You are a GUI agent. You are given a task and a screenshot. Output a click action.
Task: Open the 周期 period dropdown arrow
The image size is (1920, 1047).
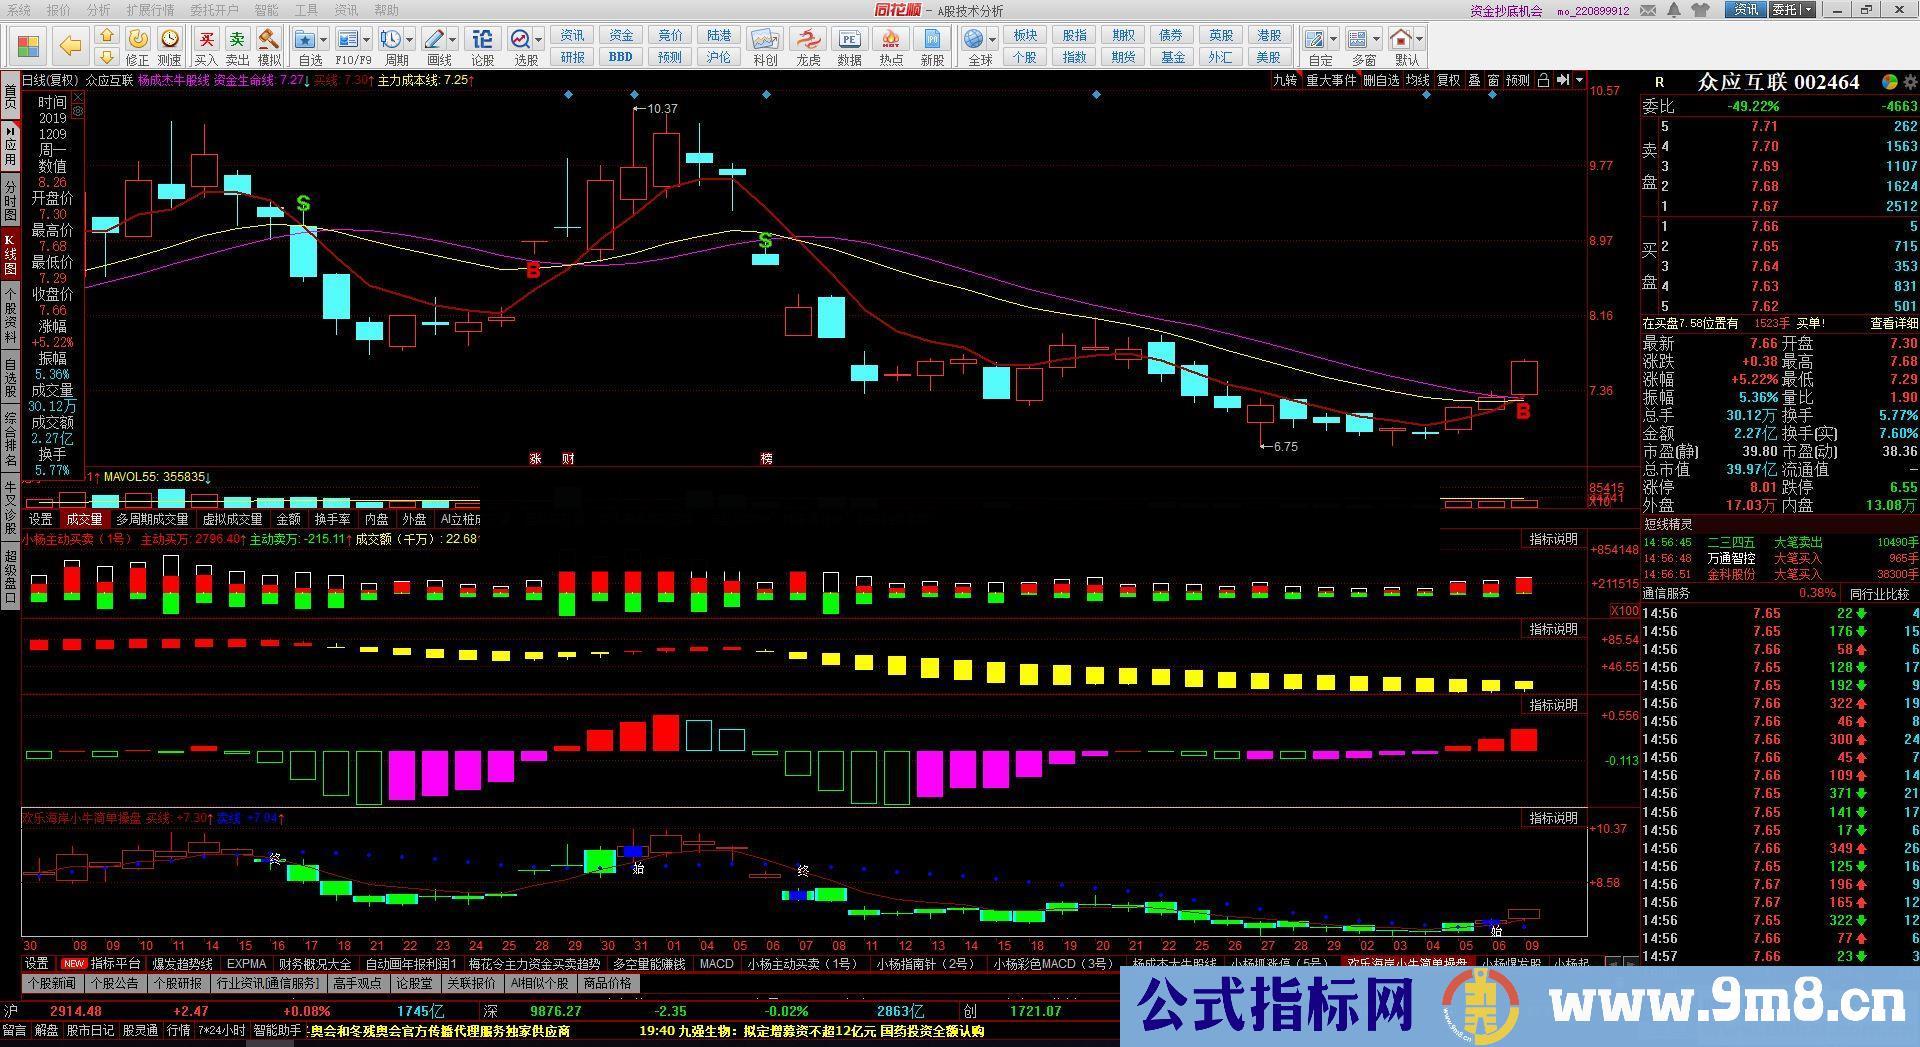coord(411,40)
